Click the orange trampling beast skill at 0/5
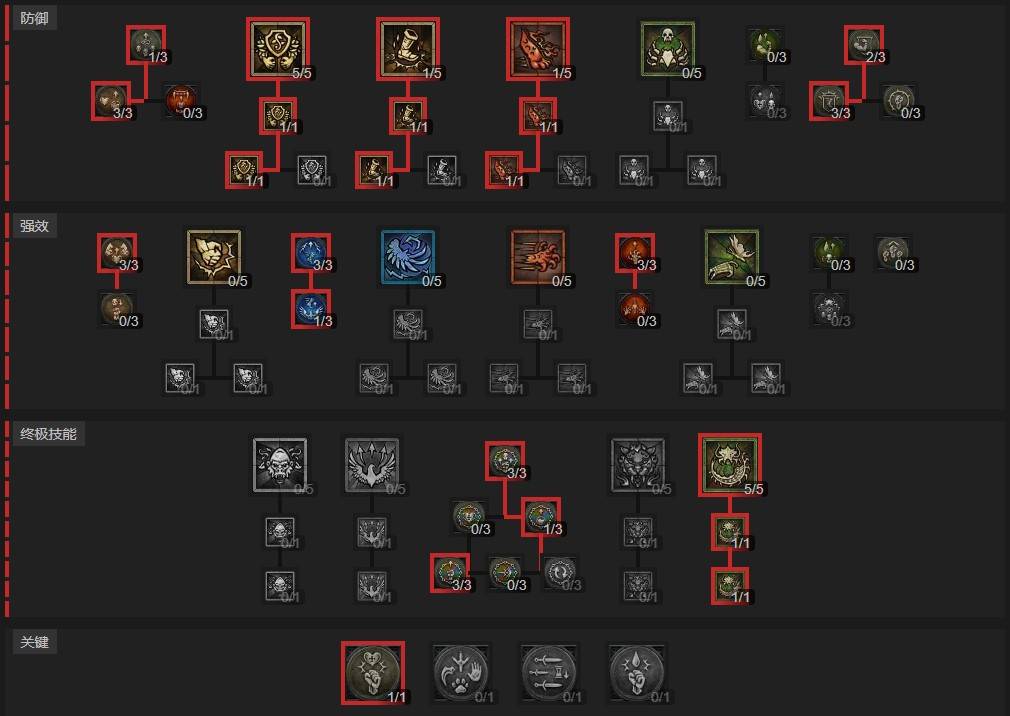 538,257
